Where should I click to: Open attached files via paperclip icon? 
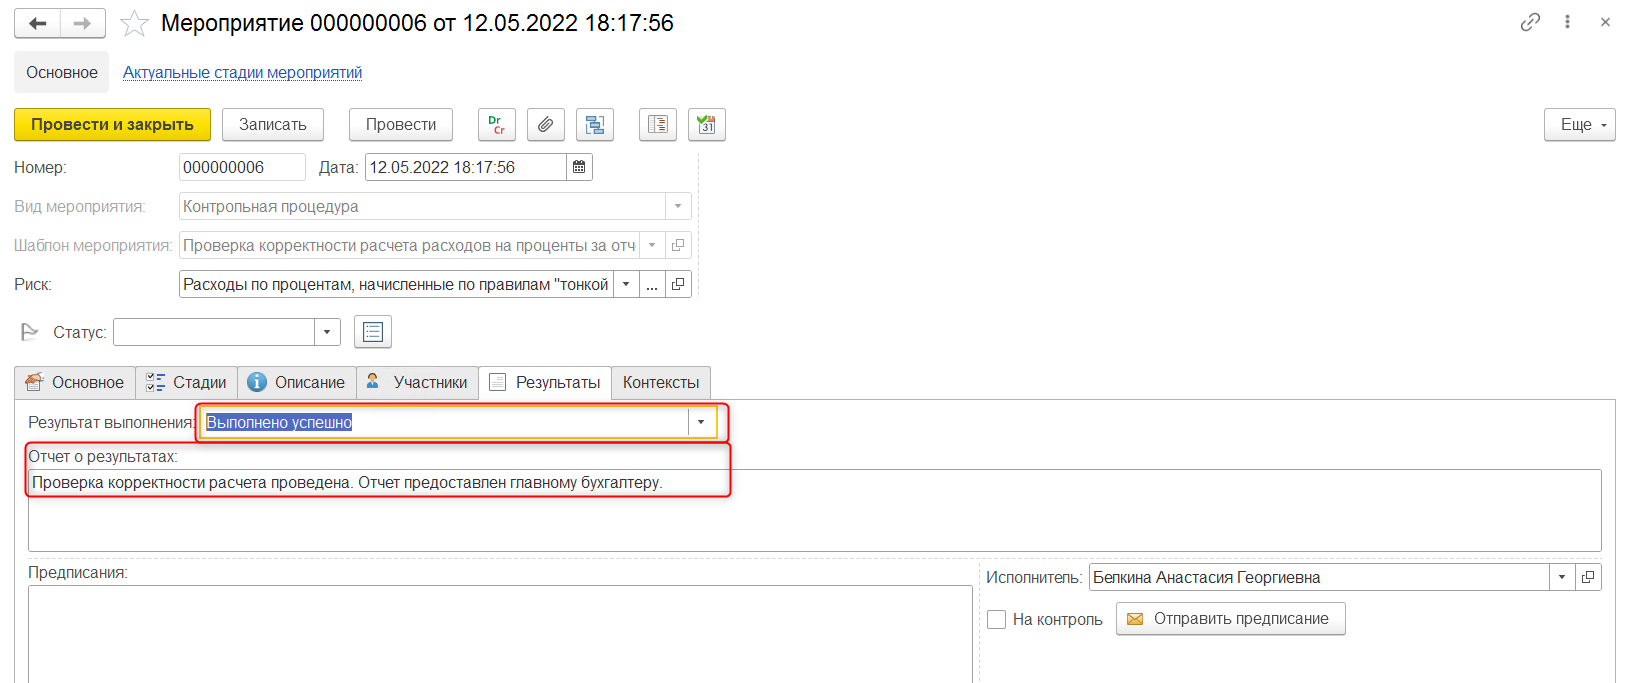(545, 125)
